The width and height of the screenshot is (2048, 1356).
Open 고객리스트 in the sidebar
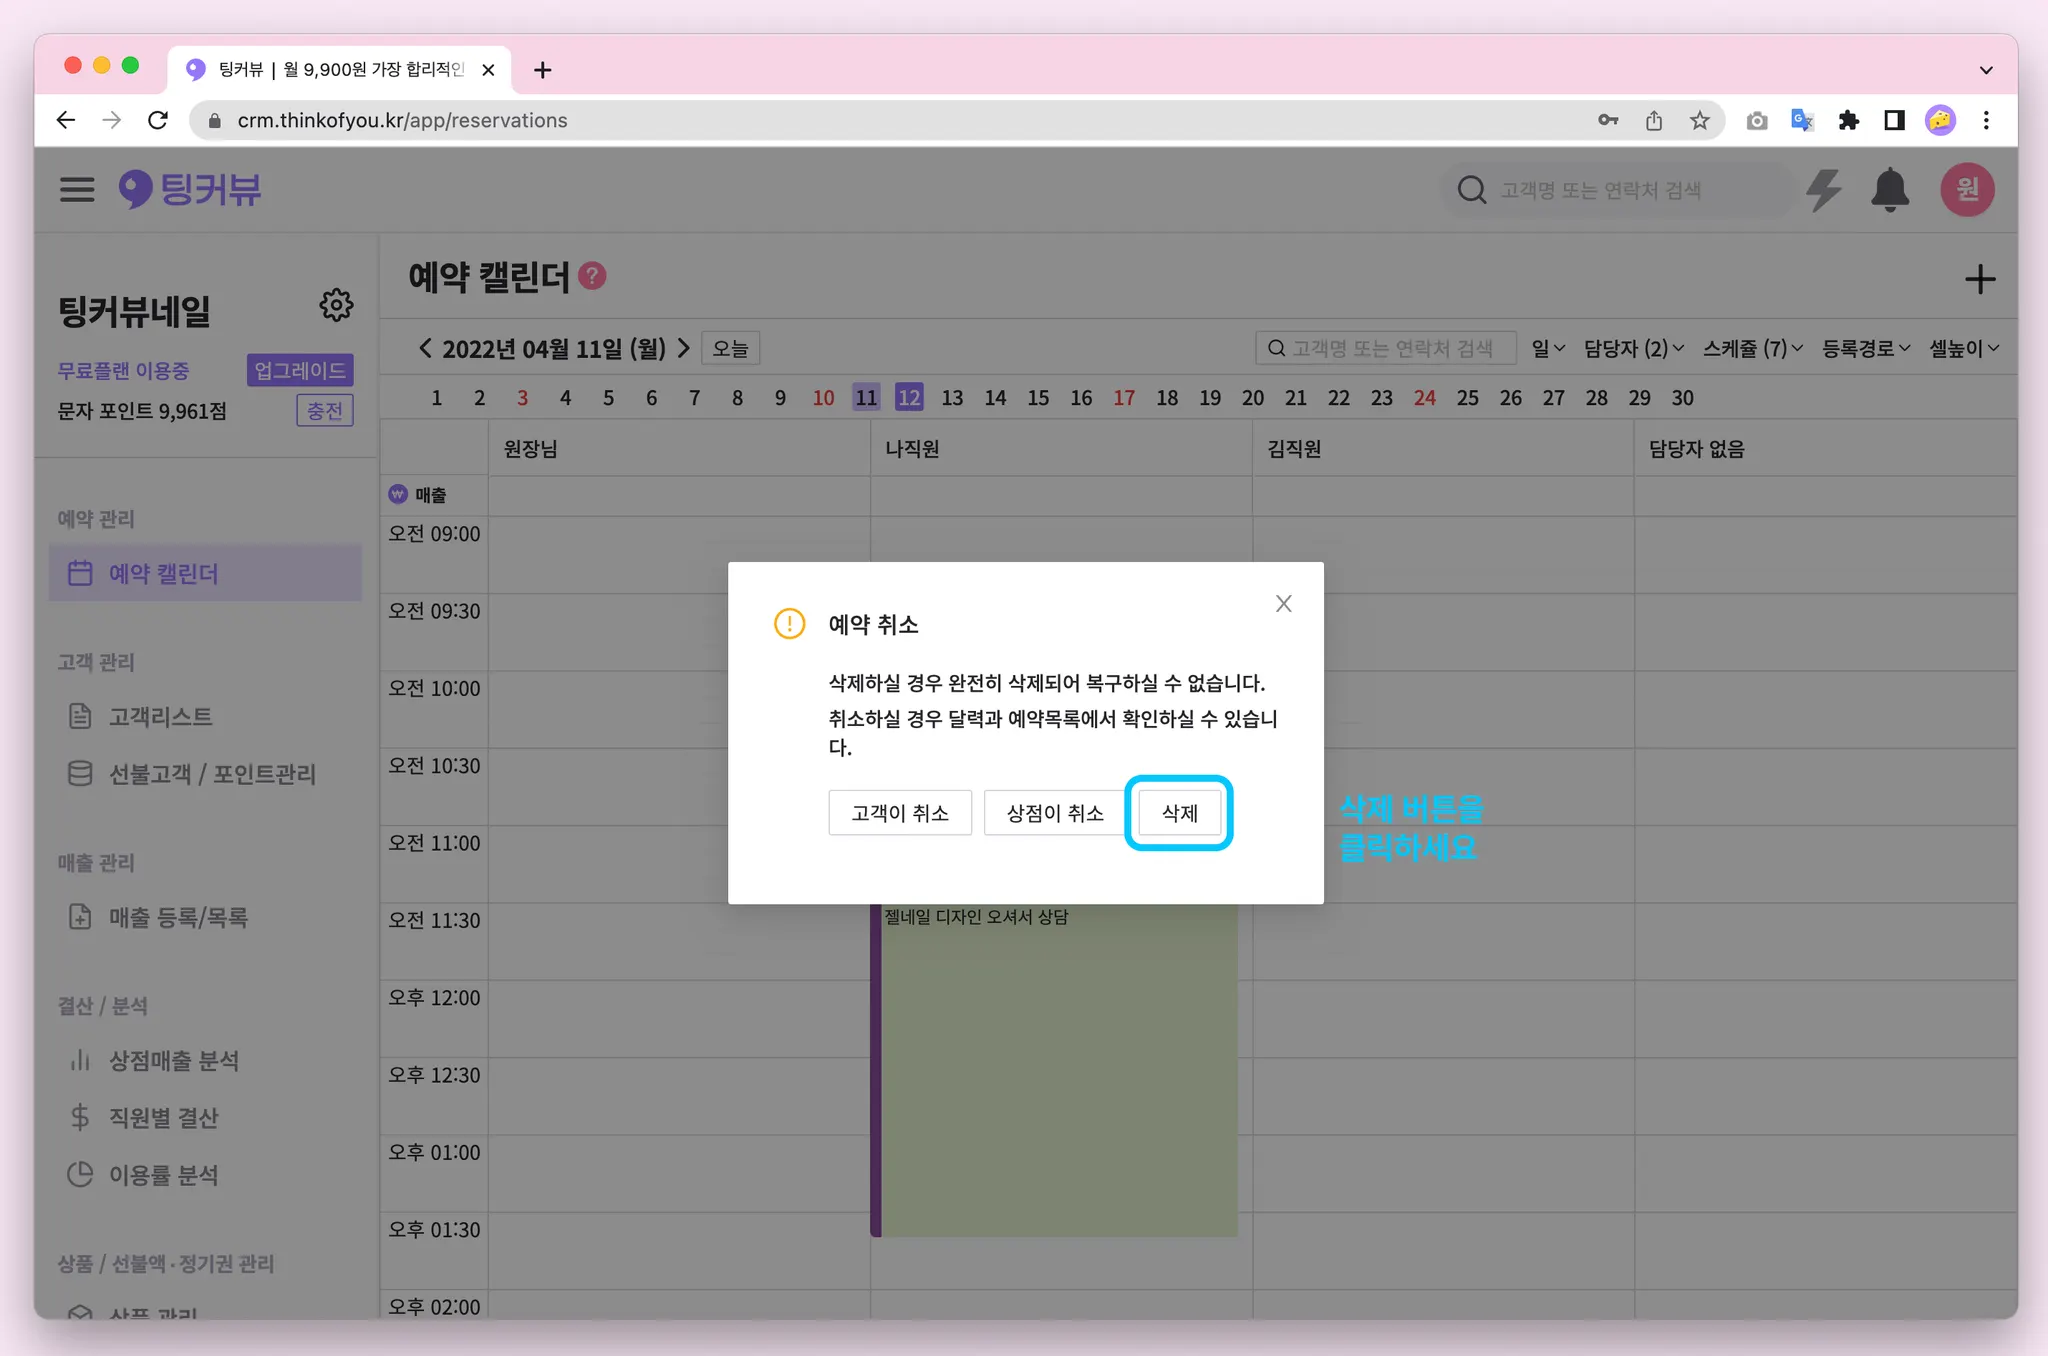tap(160, 717)
